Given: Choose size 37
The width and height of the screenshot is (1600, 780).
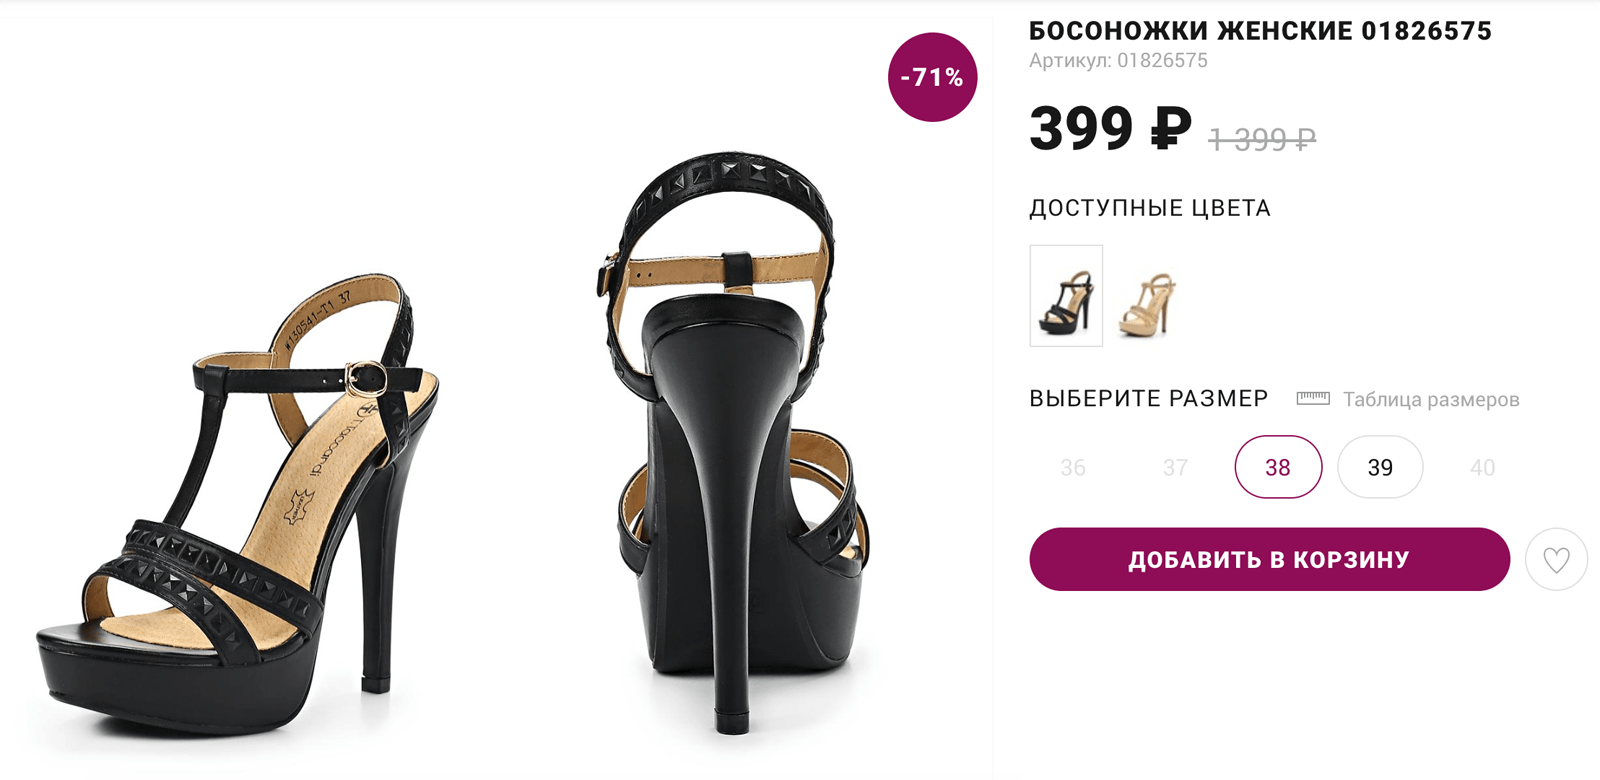Looking at the screenshot, I should point(1175,467).
